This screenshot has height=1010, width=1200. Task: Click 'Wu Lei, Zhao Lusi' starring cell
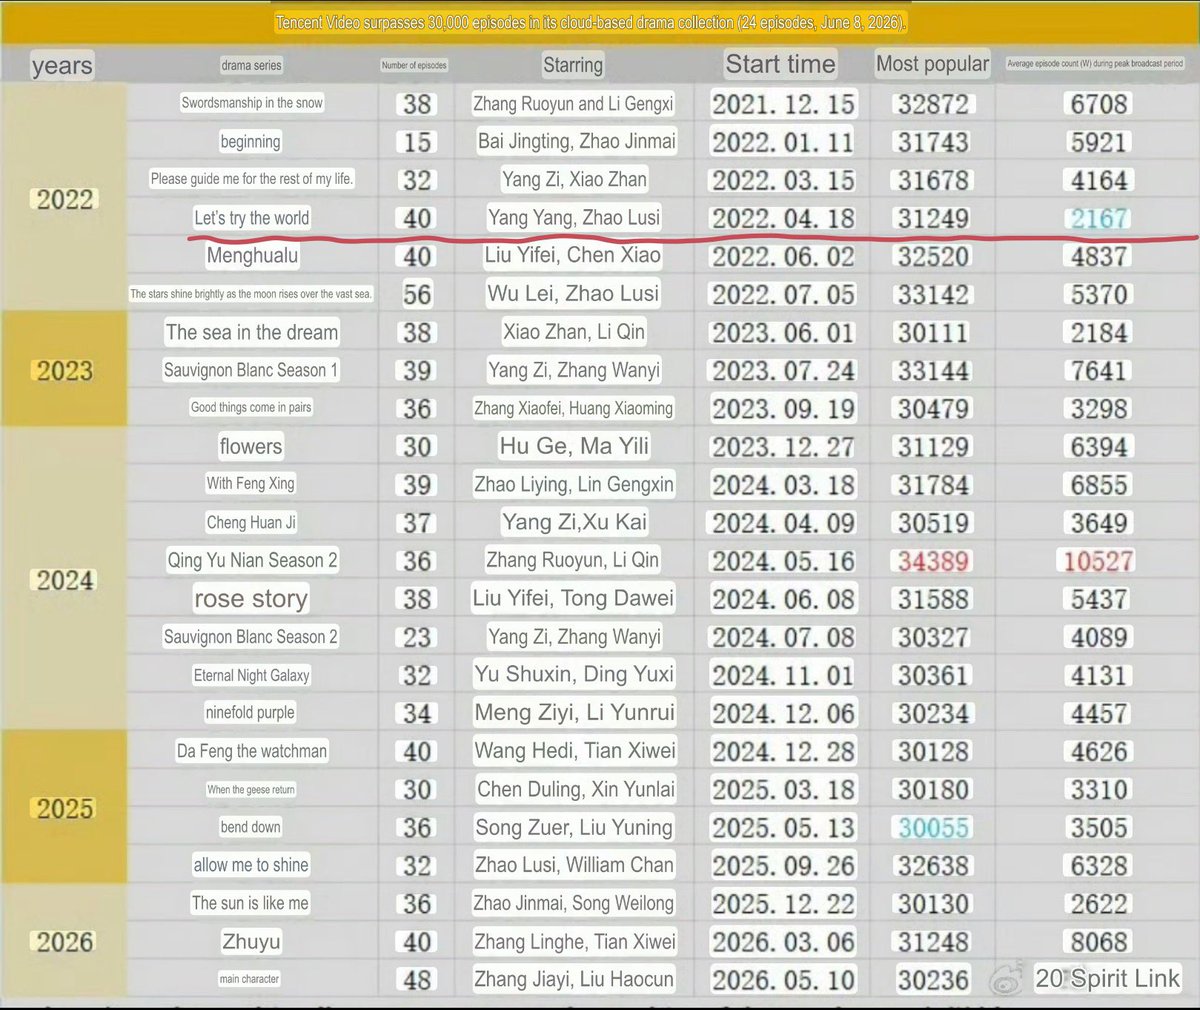click(x=573, y=294)
